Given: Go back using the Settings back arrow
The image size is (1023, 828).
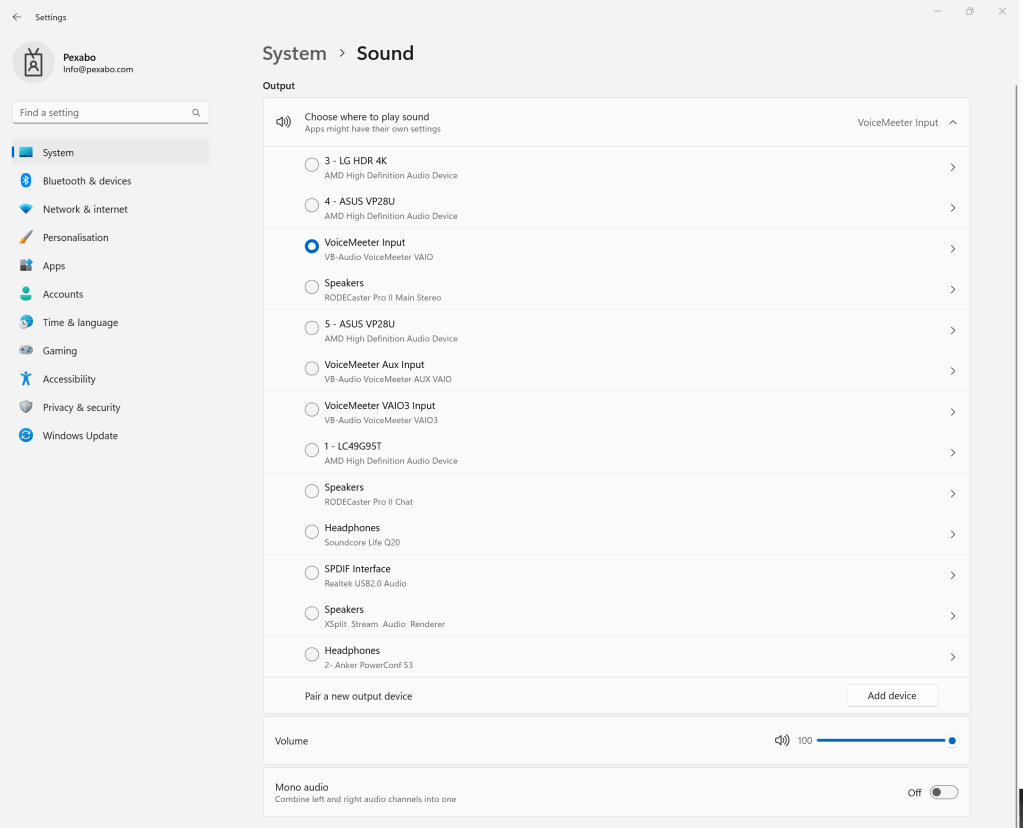Looking at the screenshot, I should [x=17, y=17].
